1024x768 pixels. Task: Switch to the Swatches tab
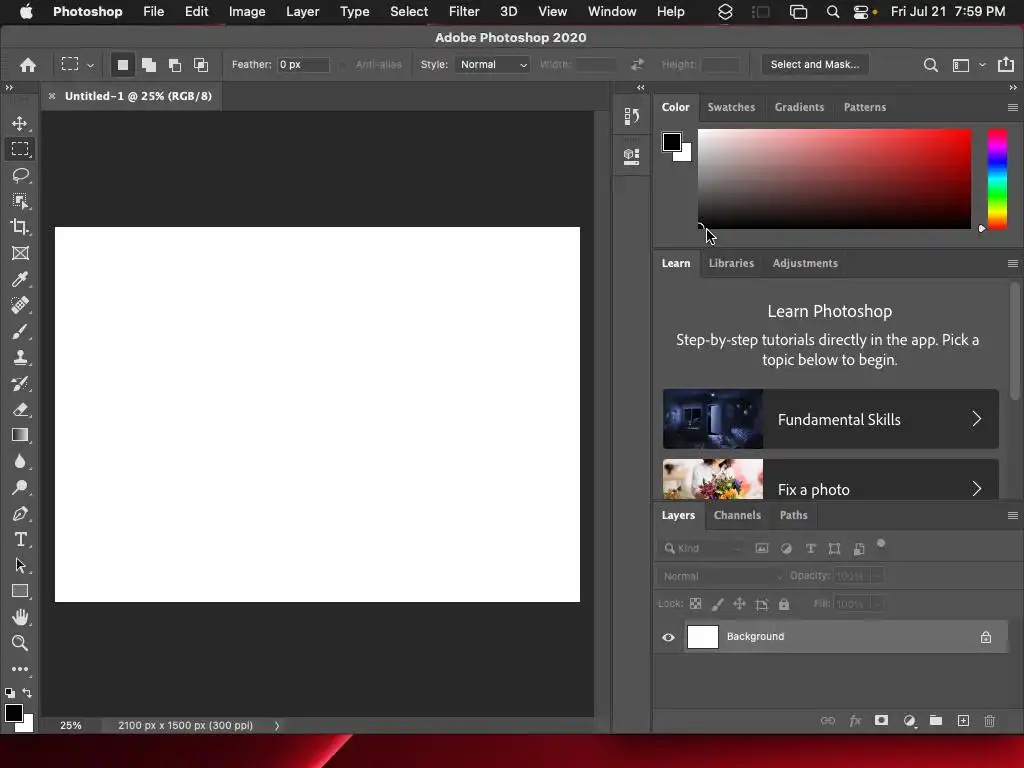[731, 107]
